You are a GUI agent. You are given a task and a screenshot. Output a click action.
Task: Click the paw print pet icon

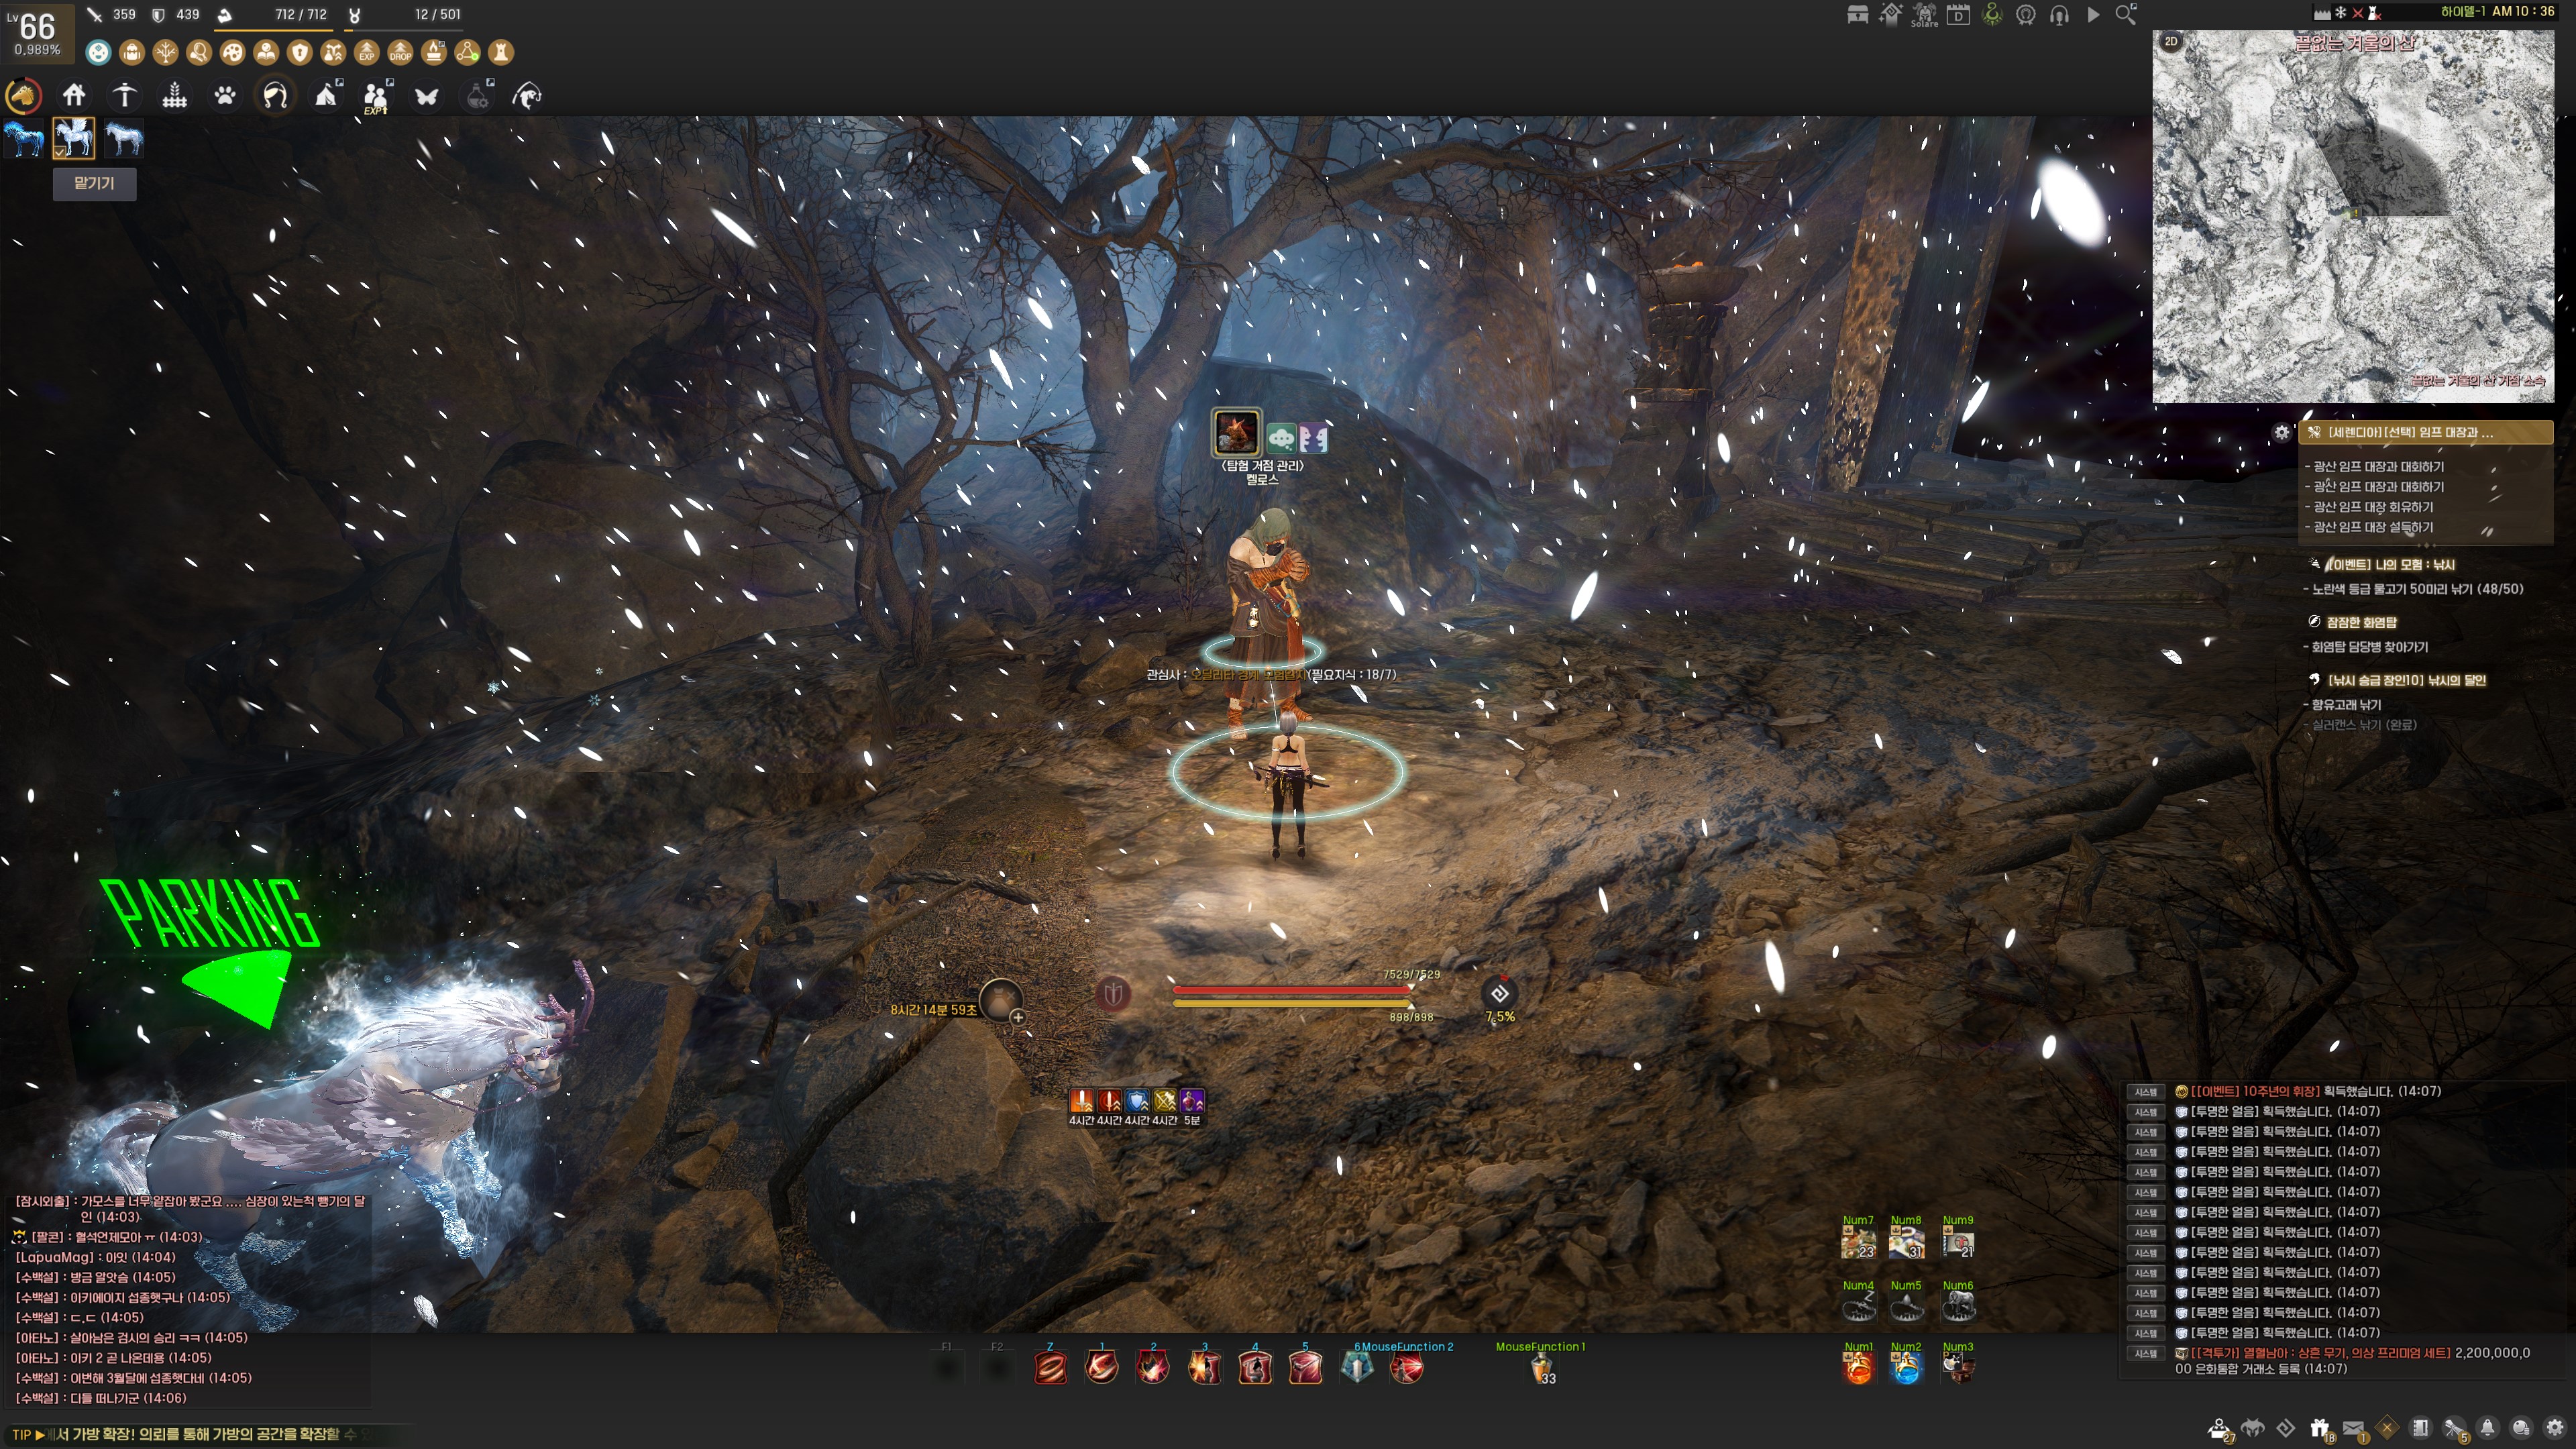225,96
